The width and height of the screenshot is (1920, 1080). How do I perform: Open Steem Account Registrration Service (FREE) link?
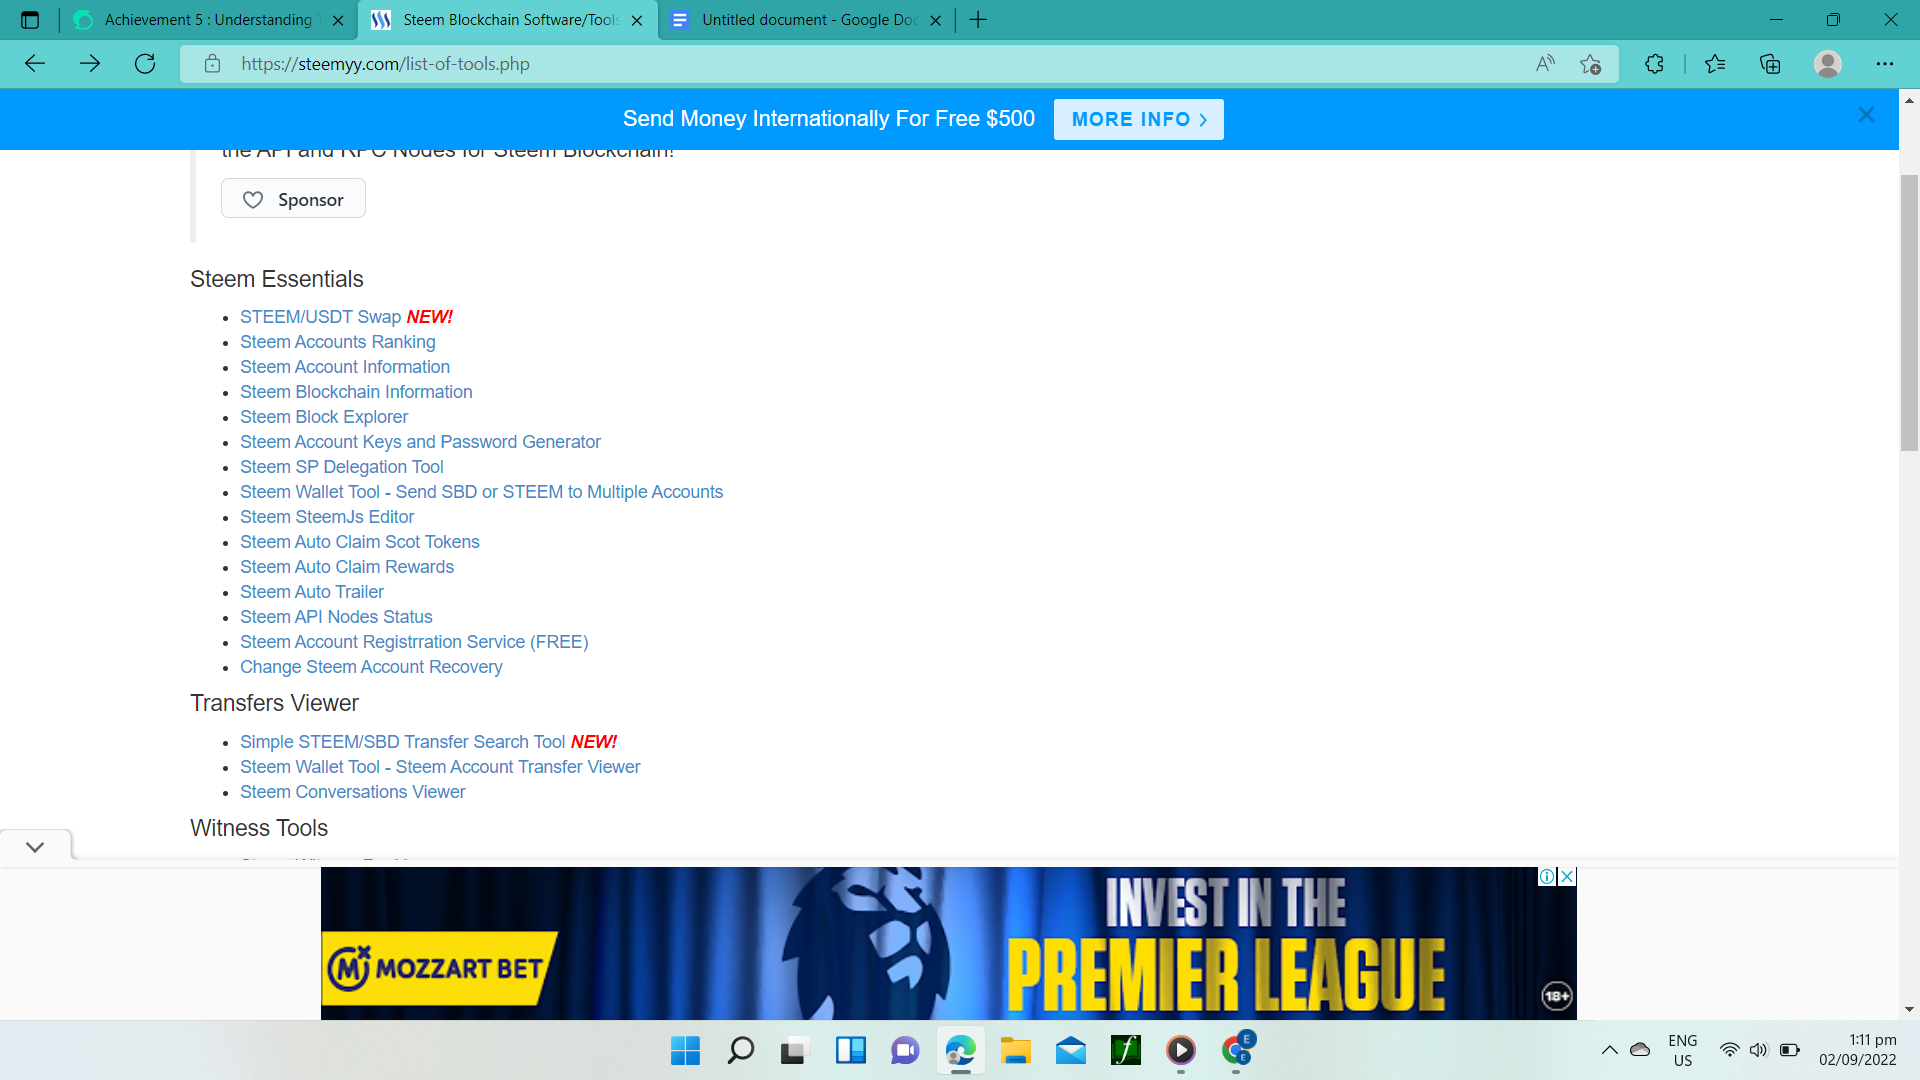[414, 642]
